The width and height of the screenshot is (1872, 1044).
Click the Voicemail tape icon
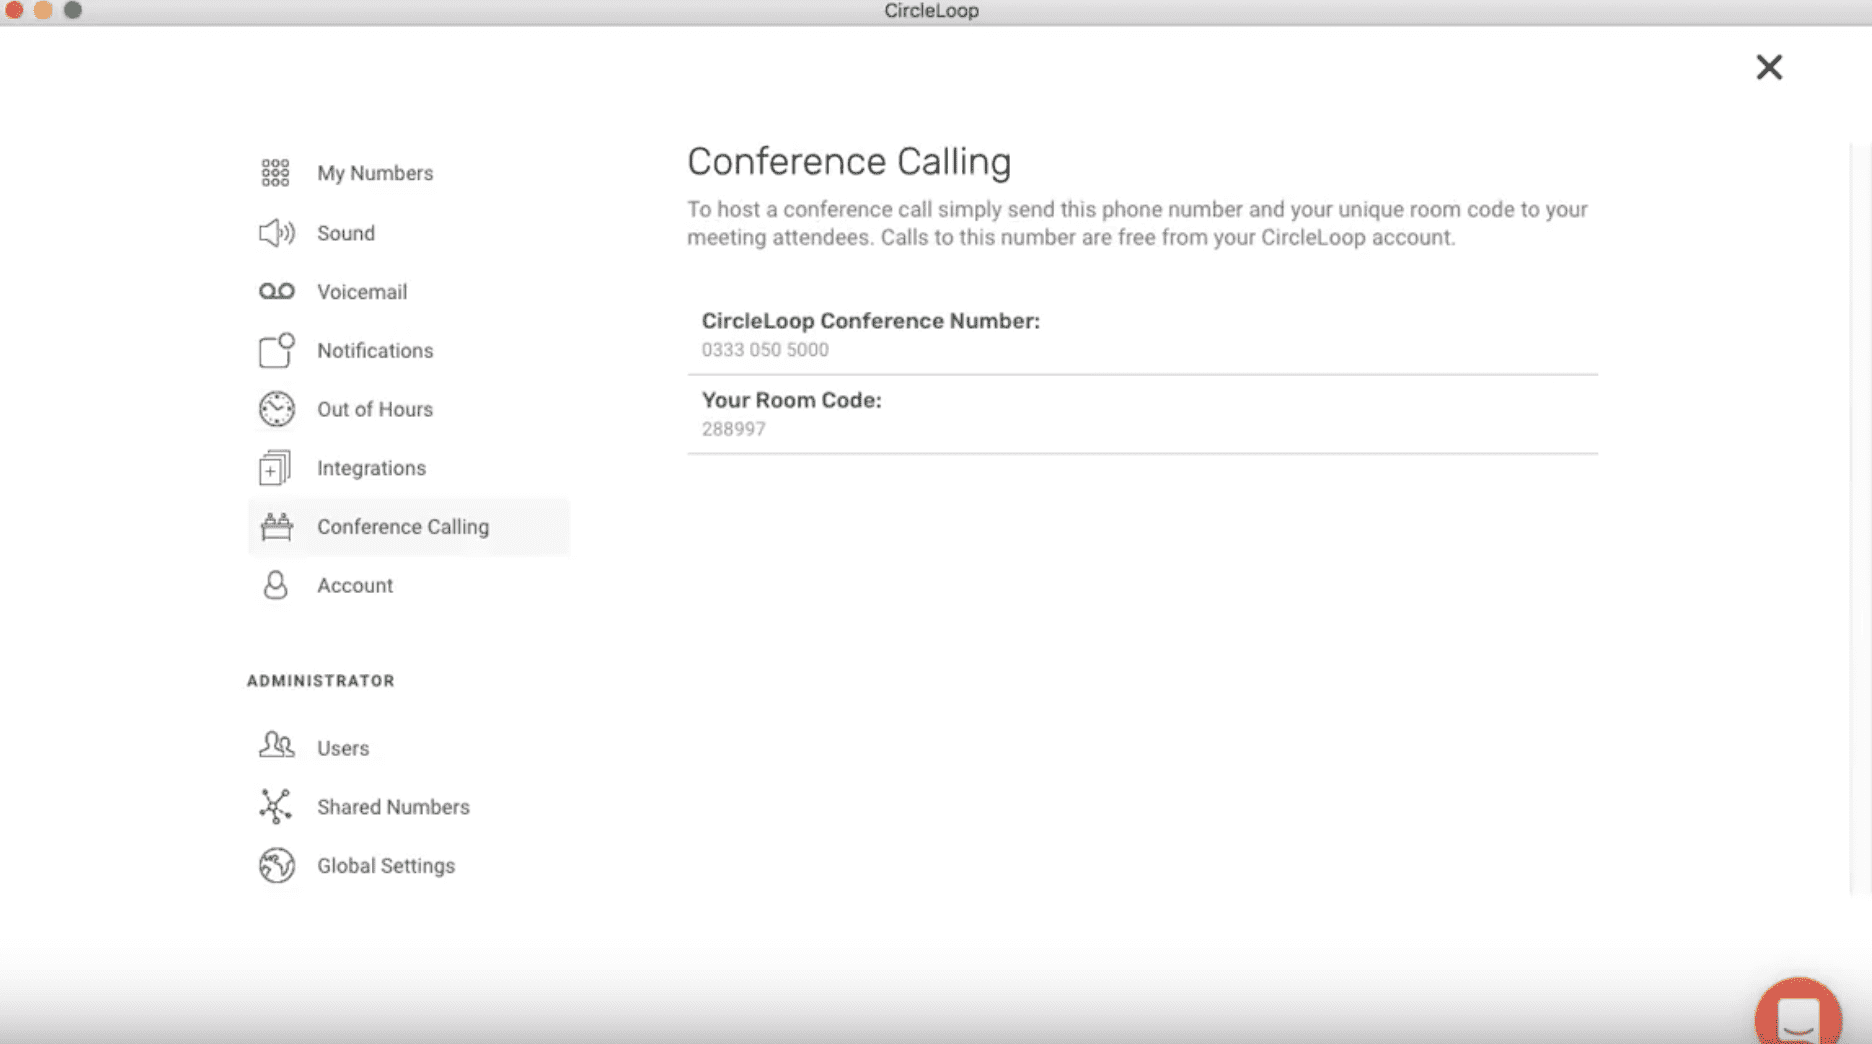click(x=276, y=291)
